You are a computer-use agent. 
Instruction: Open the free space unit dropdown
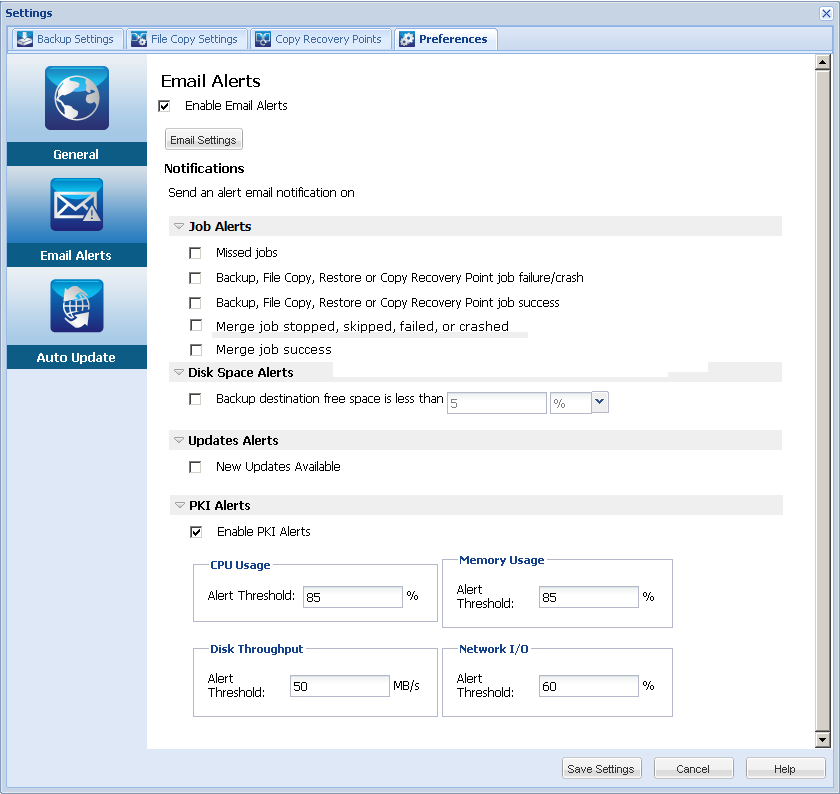coord(600,402)
